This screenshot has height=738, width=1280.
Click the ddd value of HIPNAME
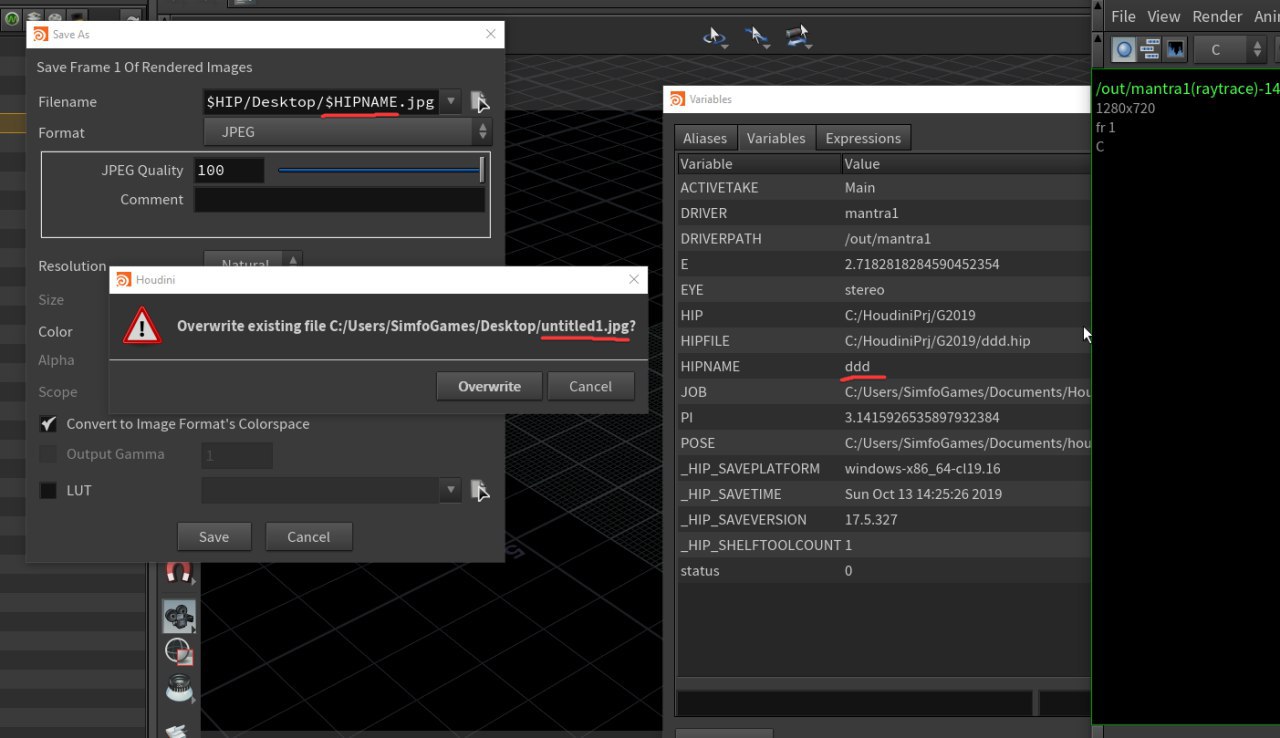857,366
